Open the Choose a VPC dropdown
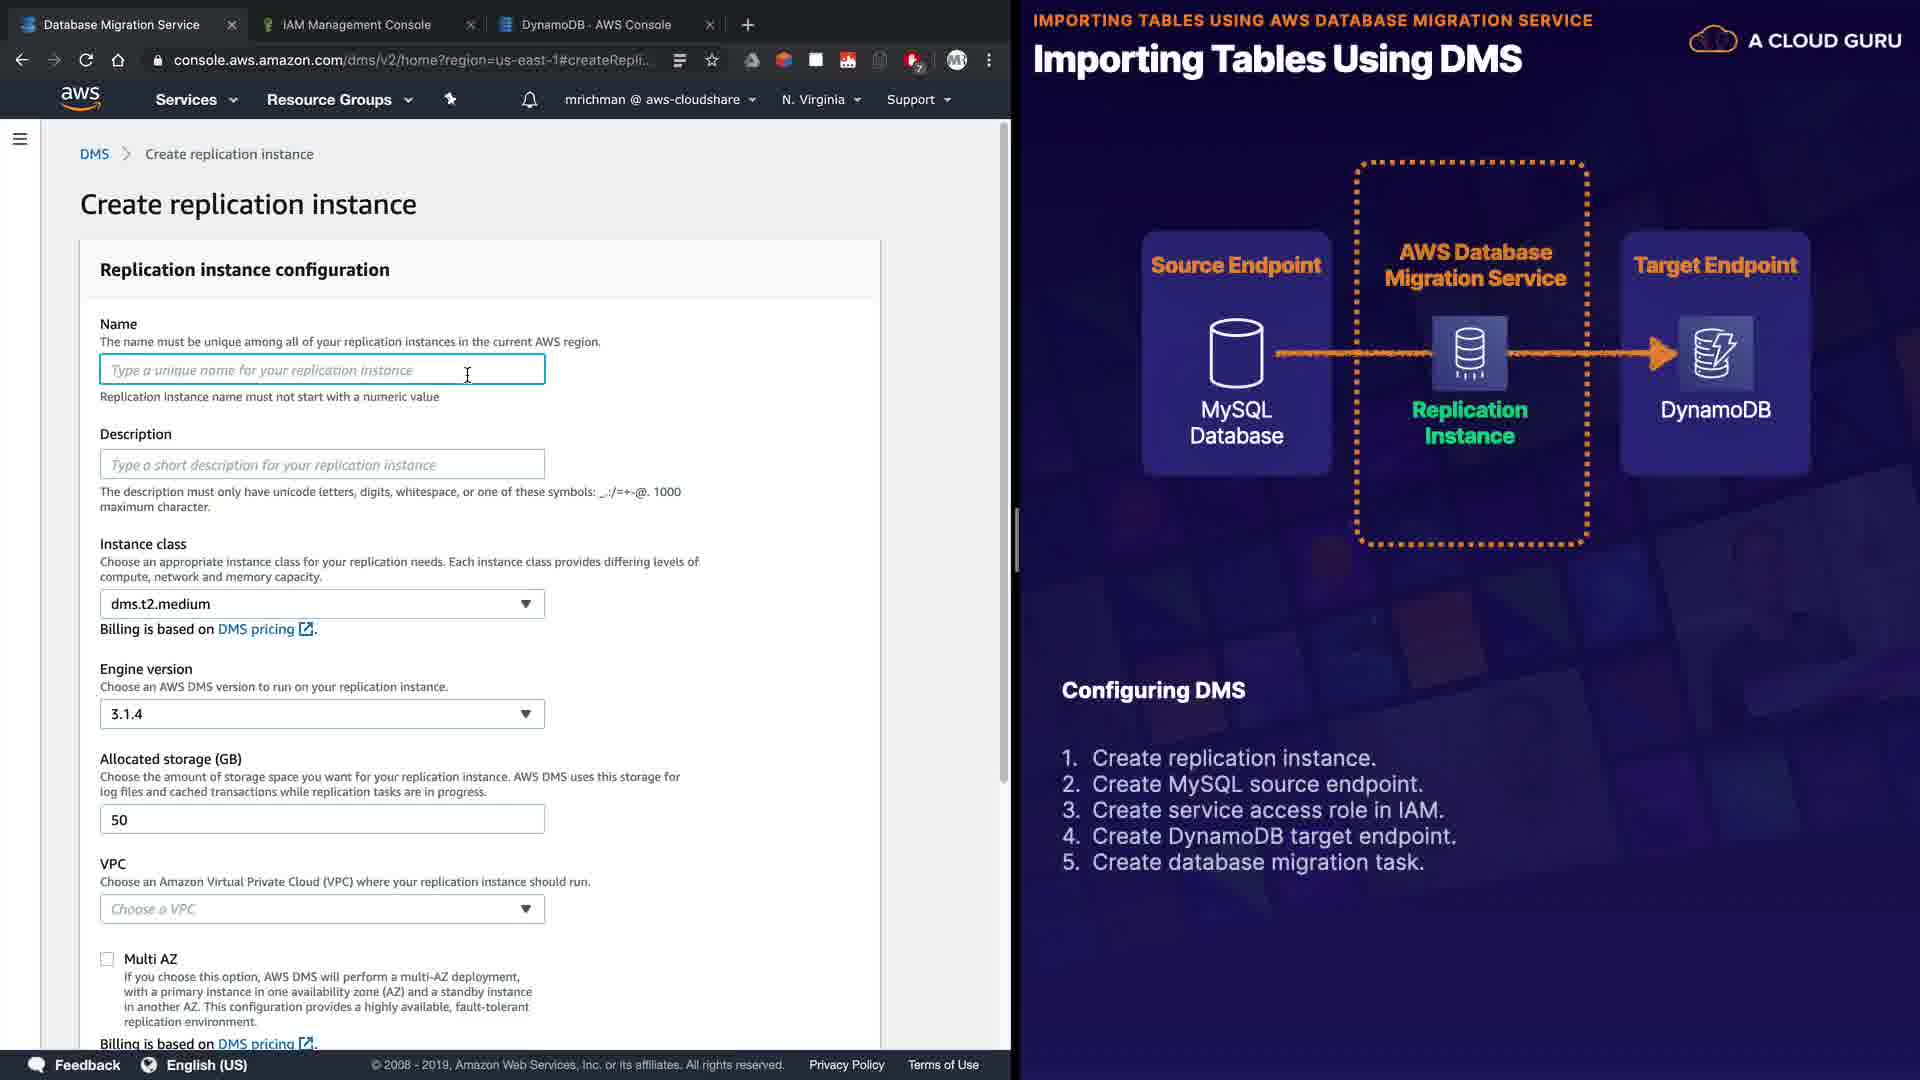1920x1080 pixels. pyautogui.click(x=322, y=909)
